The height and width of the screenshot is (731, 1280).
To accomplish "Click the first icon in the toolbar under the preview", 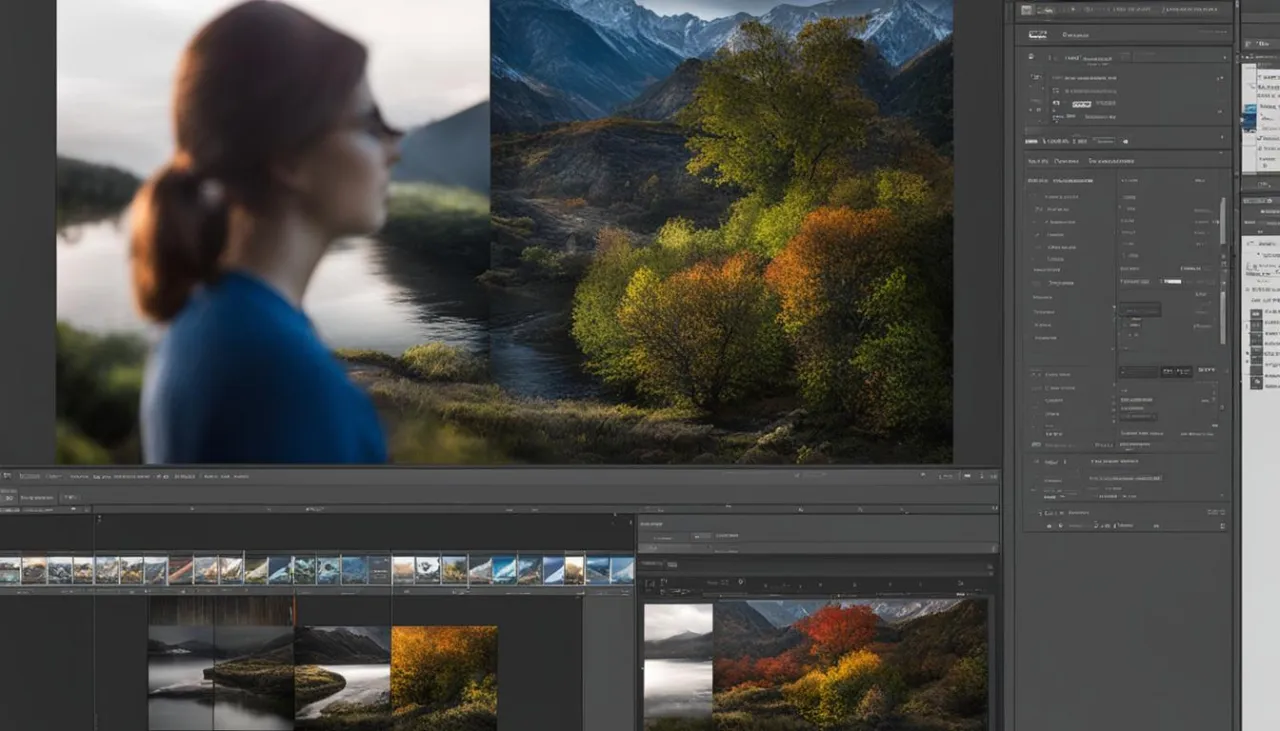I will click(x=6, y=477).
